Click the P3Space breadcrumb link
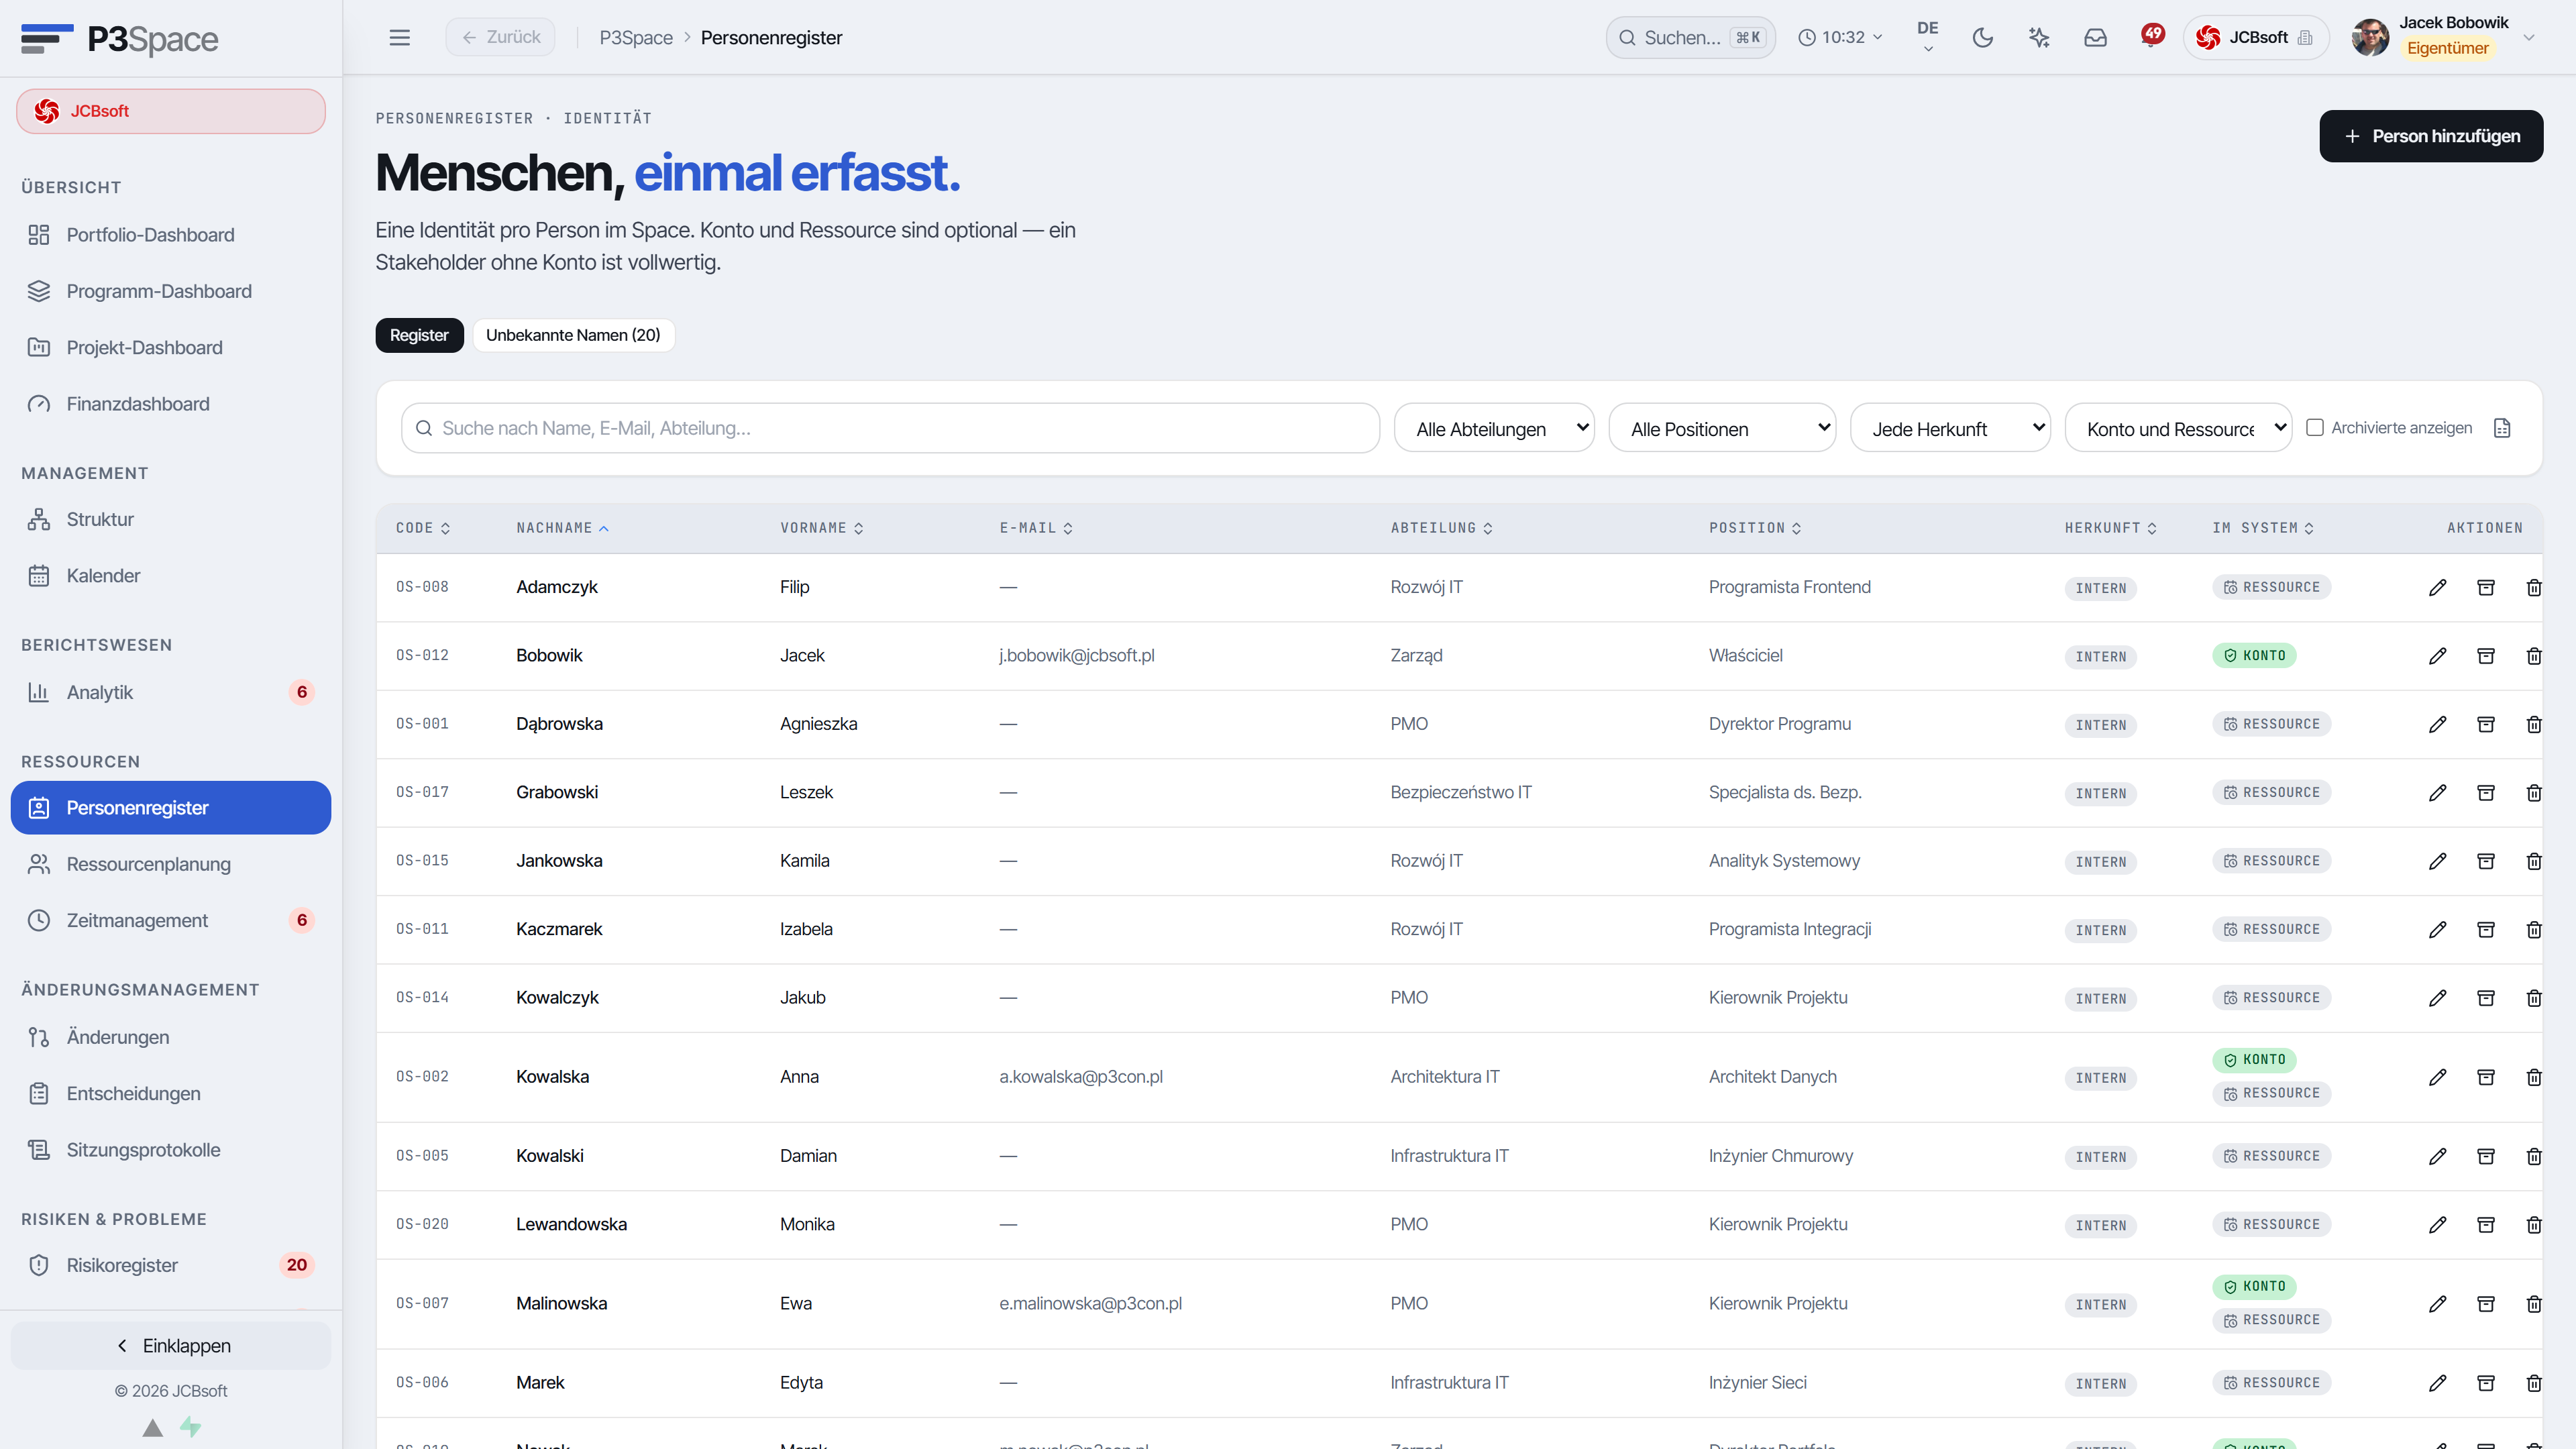 pyautogui.click(x=636, y=37)
